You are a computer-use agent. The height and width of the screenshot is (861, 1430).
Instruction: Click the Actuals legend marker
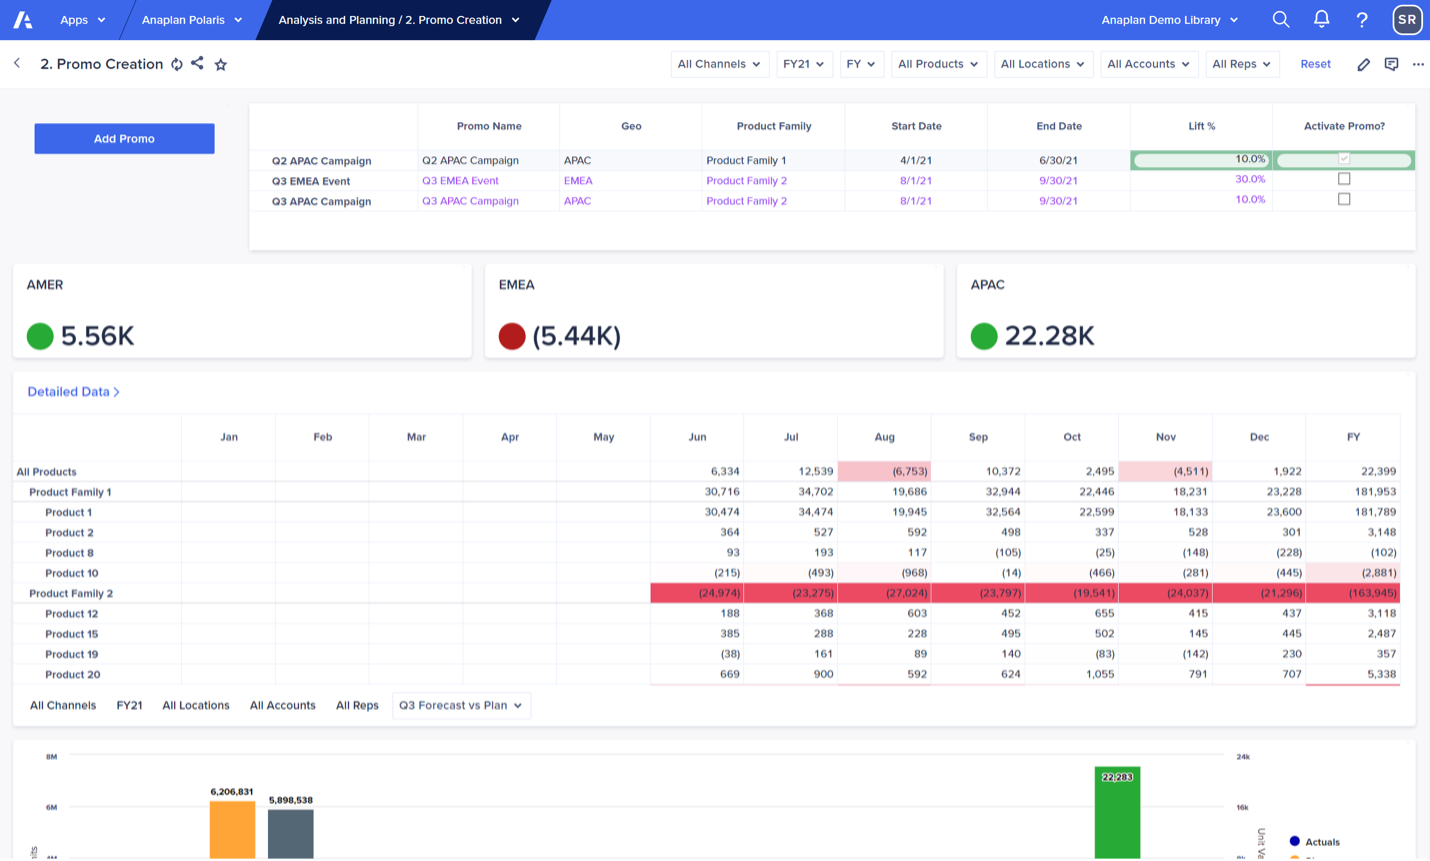point(1294,841)
